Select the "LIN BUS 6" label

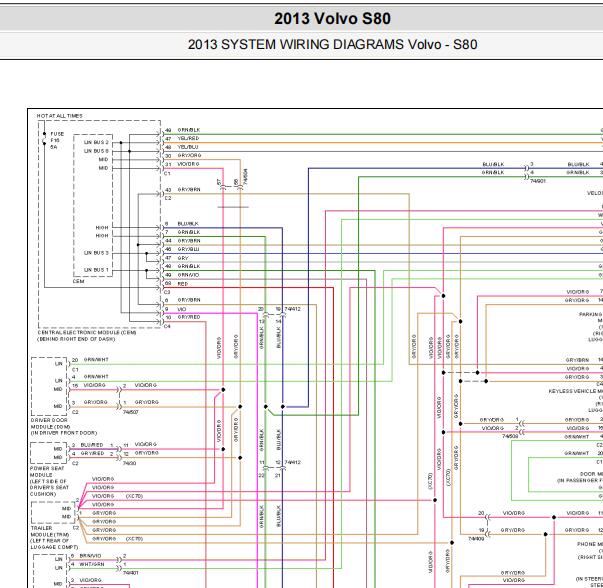coord(97,151)
